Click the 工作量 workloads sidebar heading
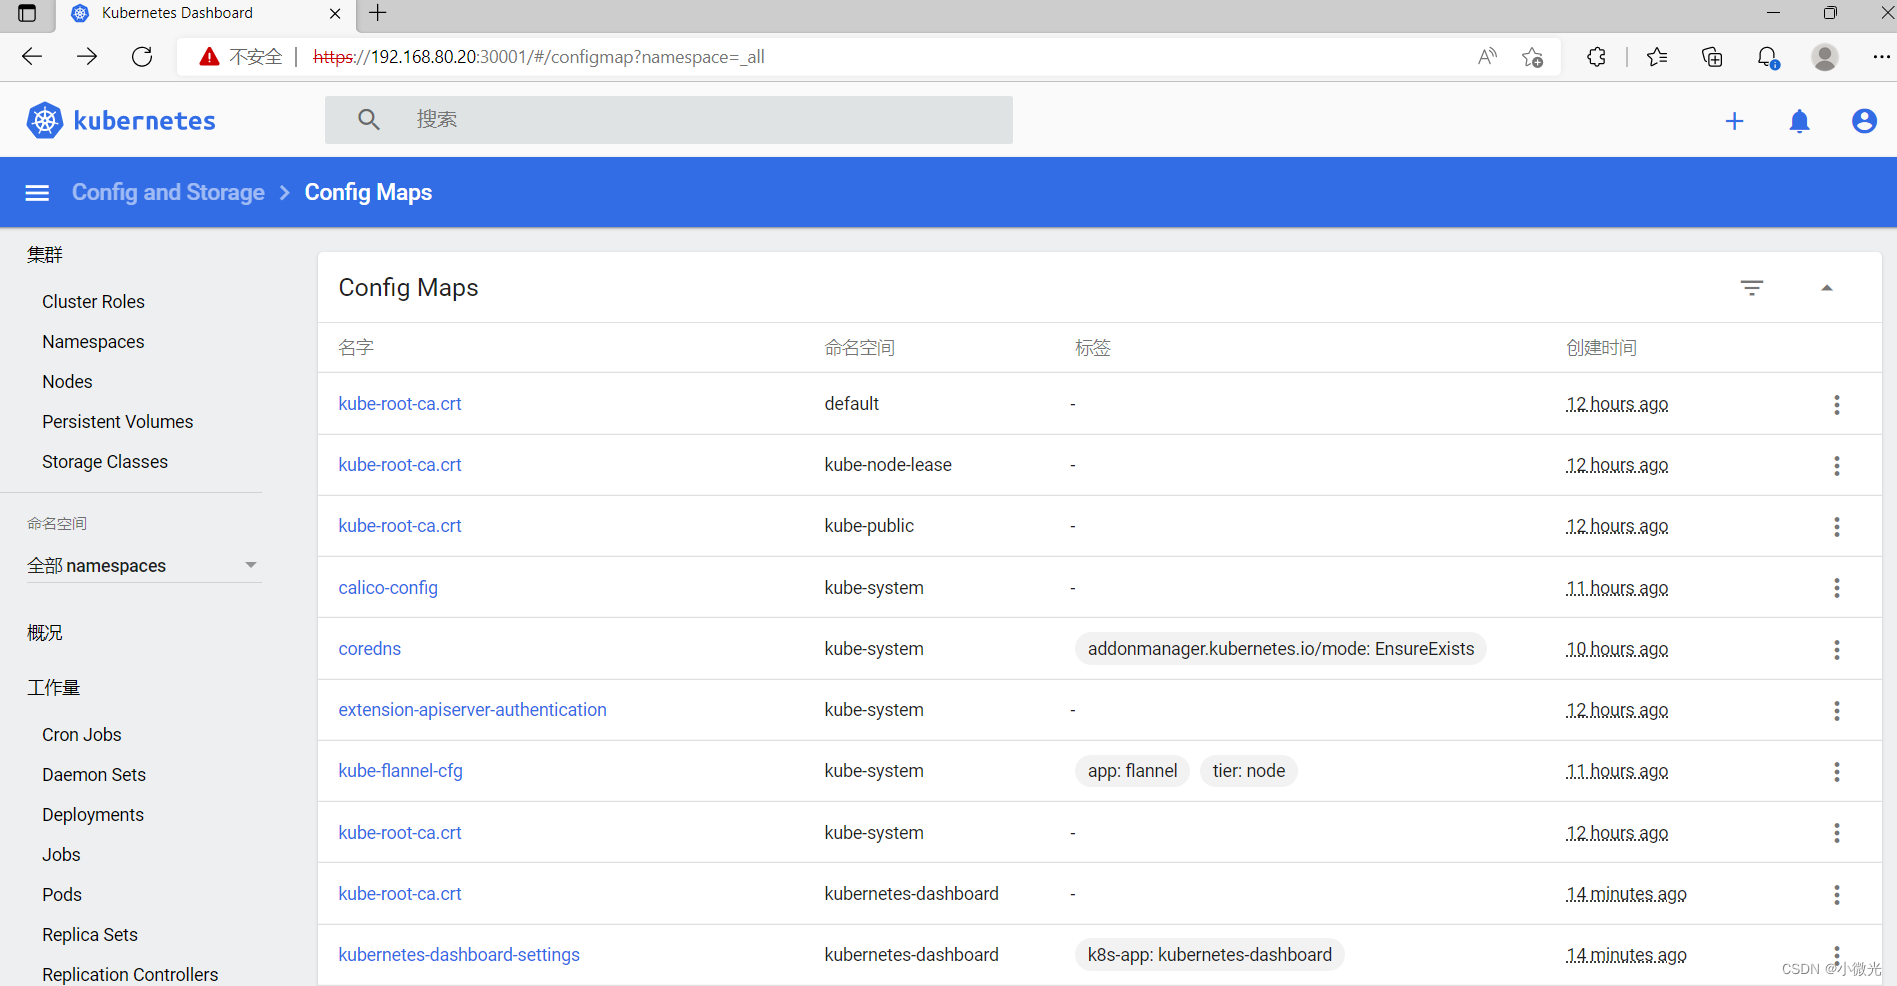1897x986 pixels. [54, 688]
